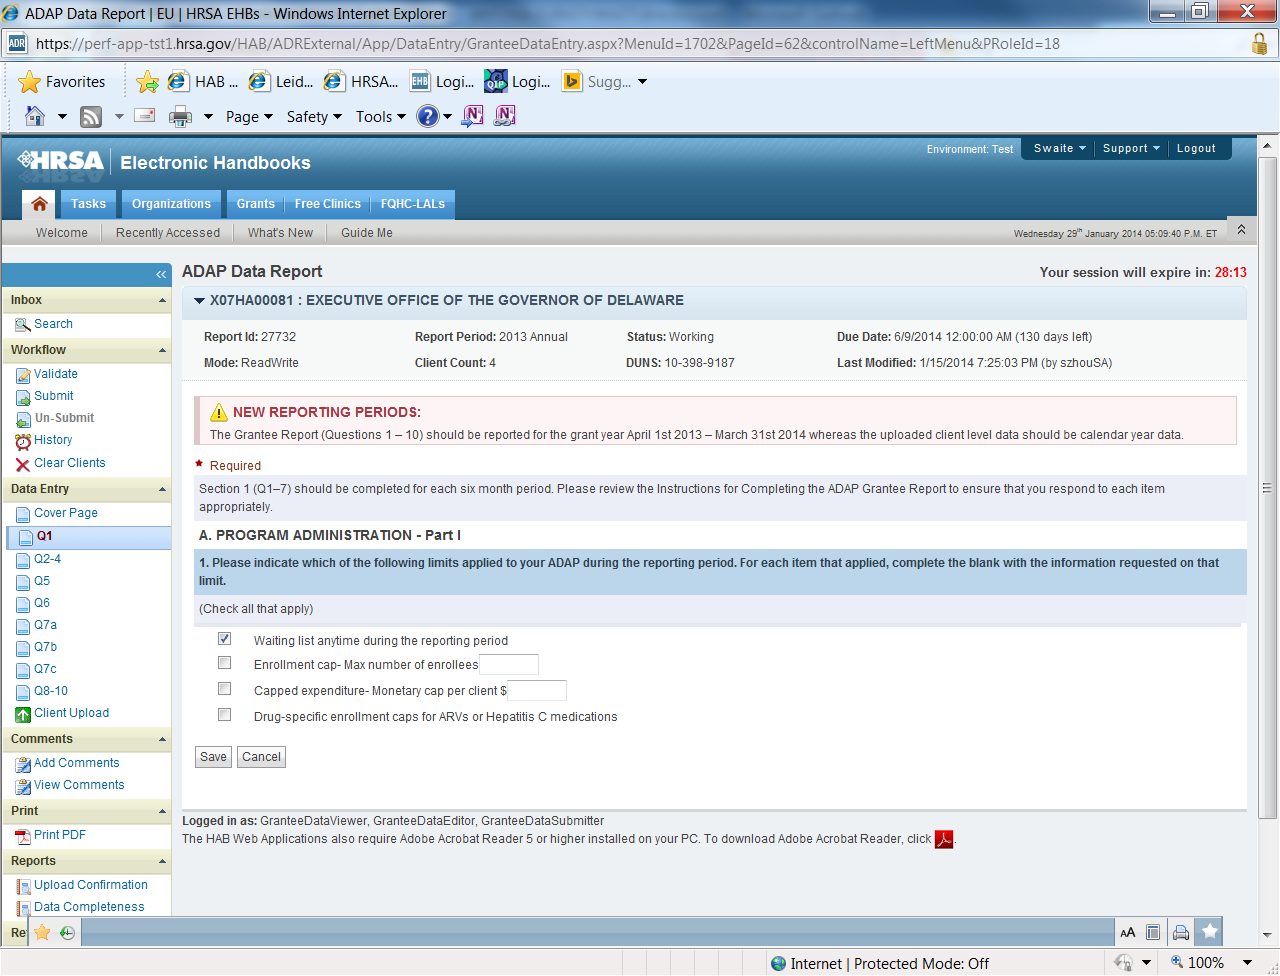Click the Add to Favorites Bar star icon
The image size is (1280, 976).
pyautogui.click(x=147, y=82)
